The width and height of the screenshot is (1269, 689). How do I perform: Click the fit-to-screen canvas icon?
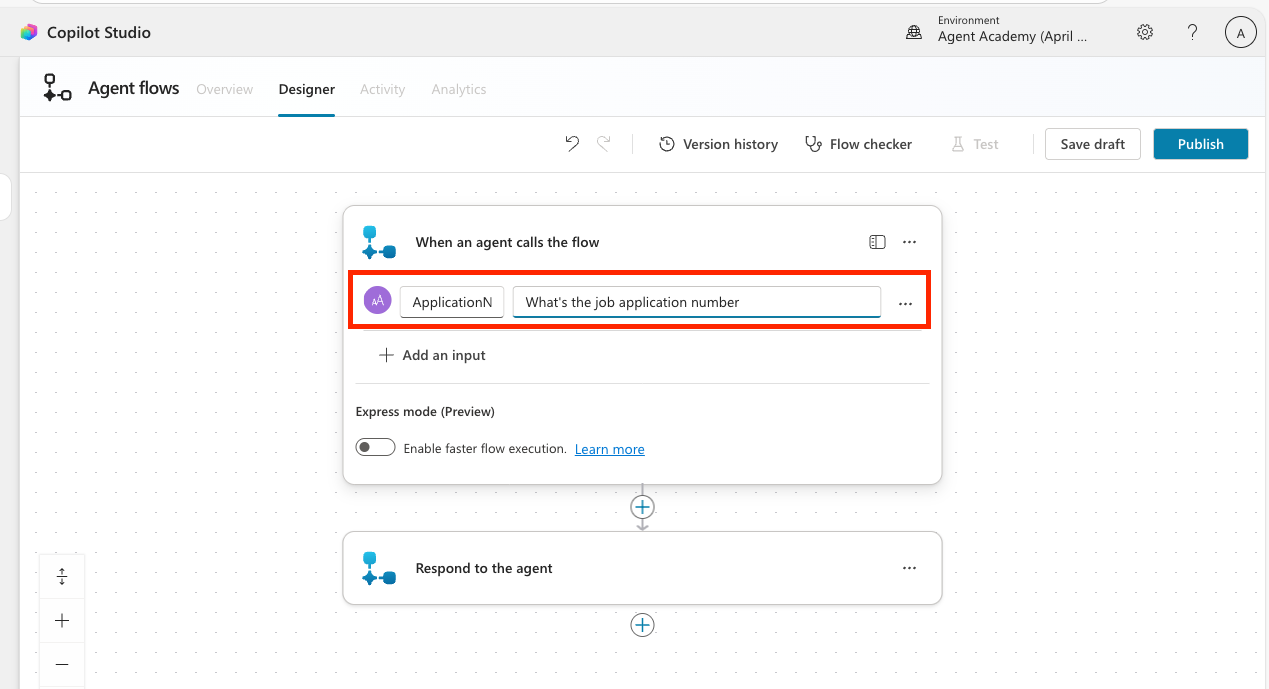pyautogui.click(x=62, y=576)
